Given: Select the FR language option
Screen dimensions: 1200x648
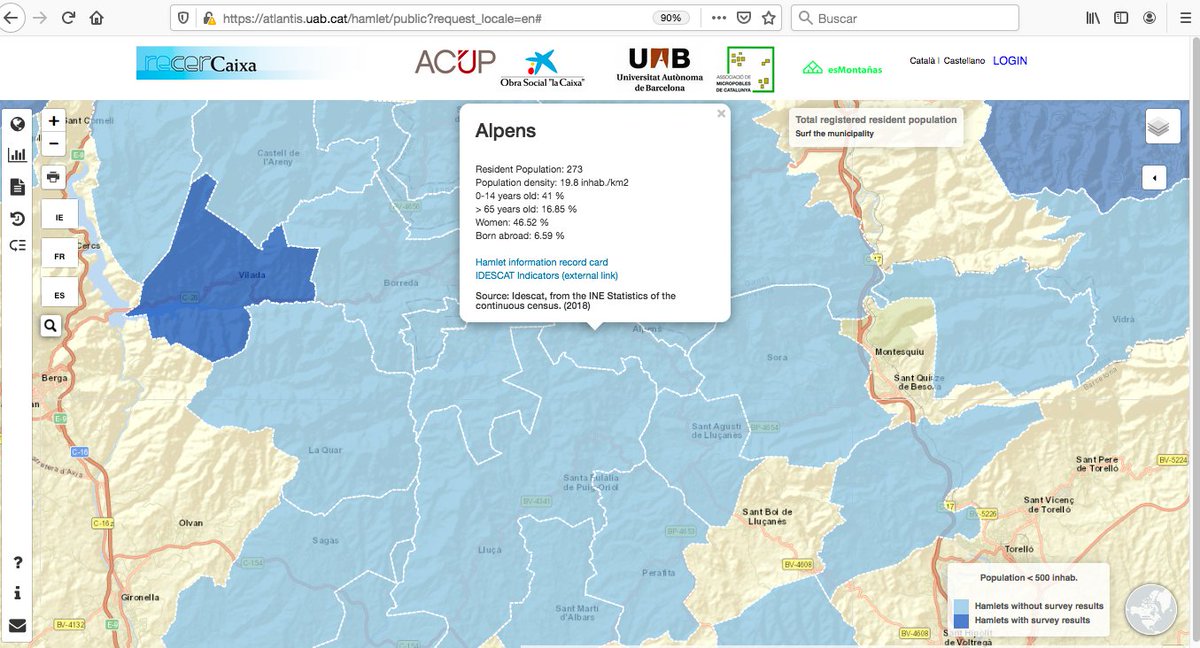Looking at the screenshot, I should pyautogui.click(x=59, y=255).
